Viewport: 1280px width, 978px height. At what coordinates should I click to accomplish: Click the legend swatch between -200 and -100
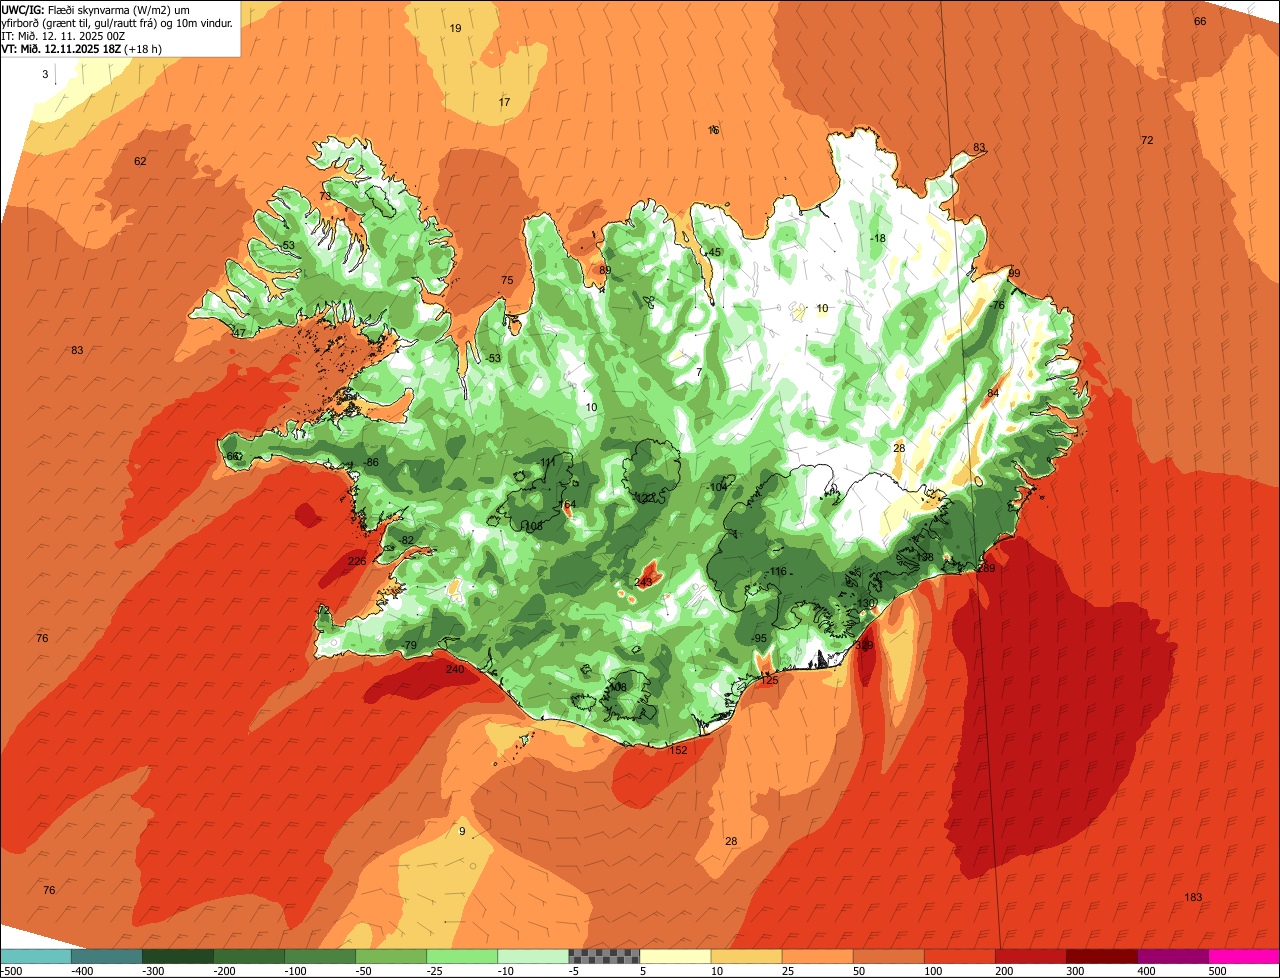pyautogui.click(x=249, y=956)
